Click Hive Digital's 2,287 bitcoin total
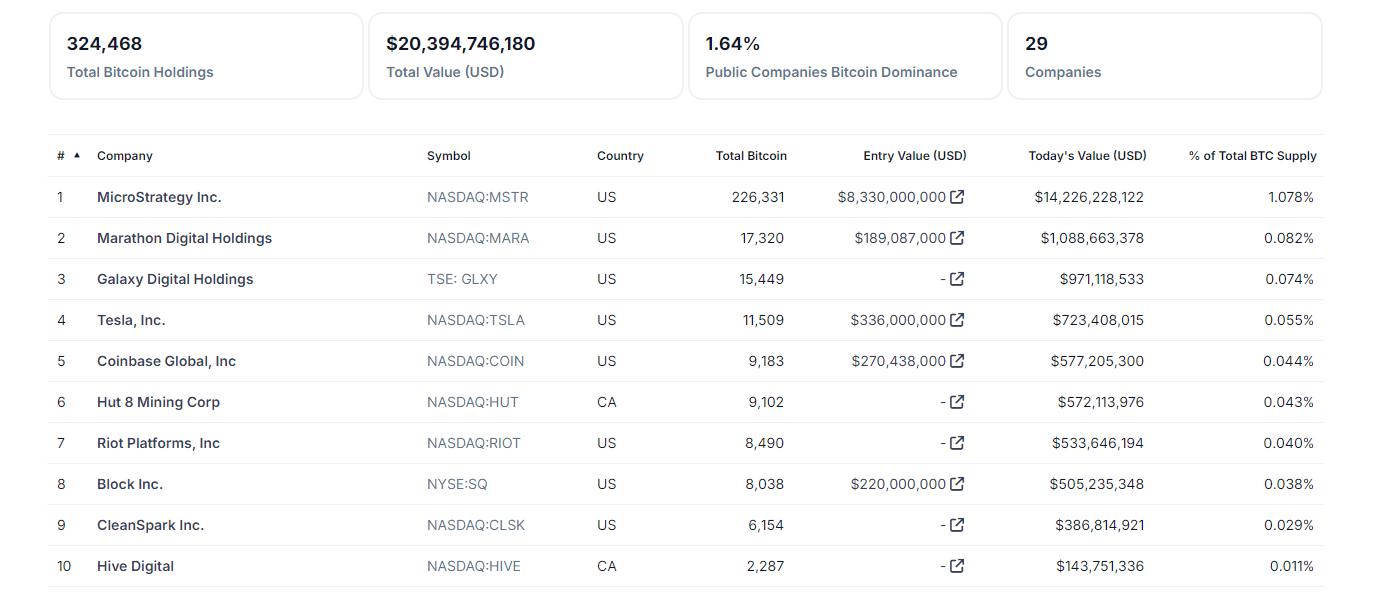Screen dimensions: 1375x592 click(766, 566)
